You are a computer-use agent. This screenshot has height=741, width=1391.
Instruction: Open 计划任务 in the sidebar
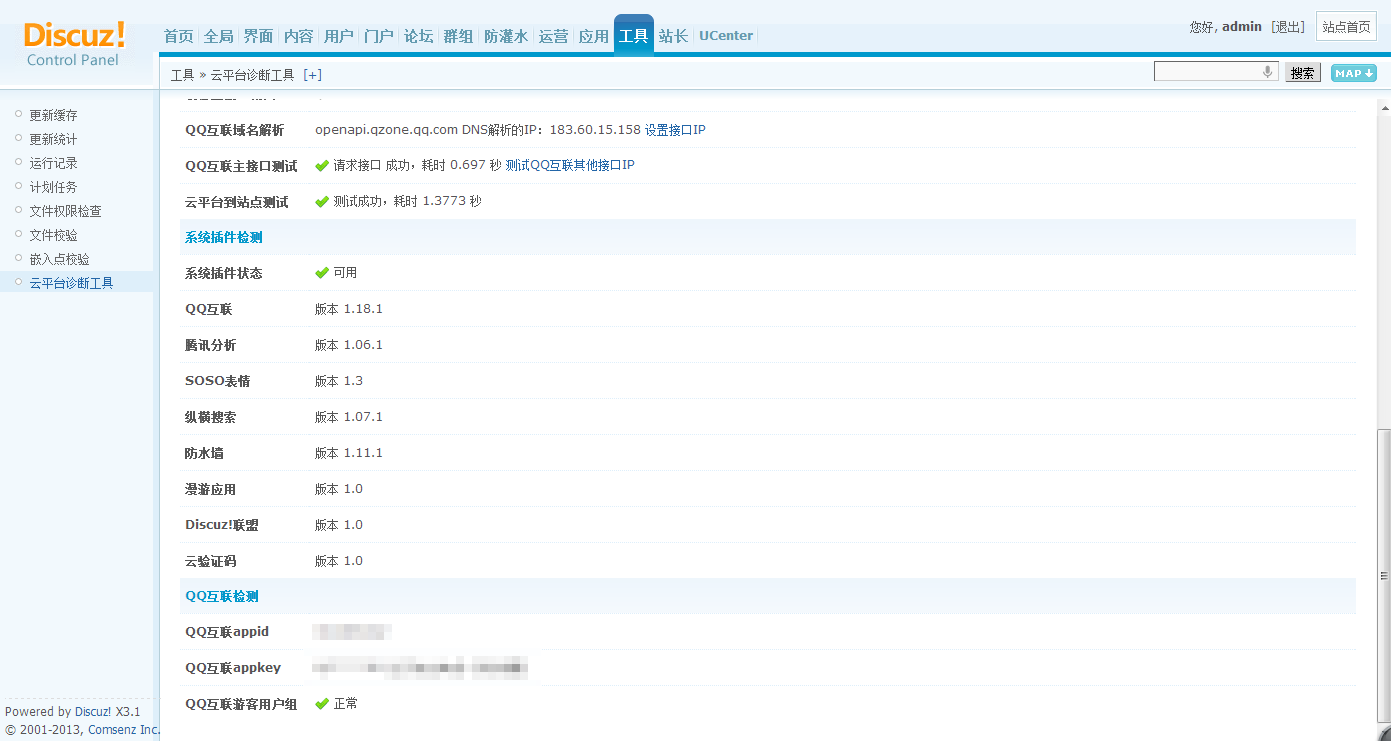click(53, 187)
